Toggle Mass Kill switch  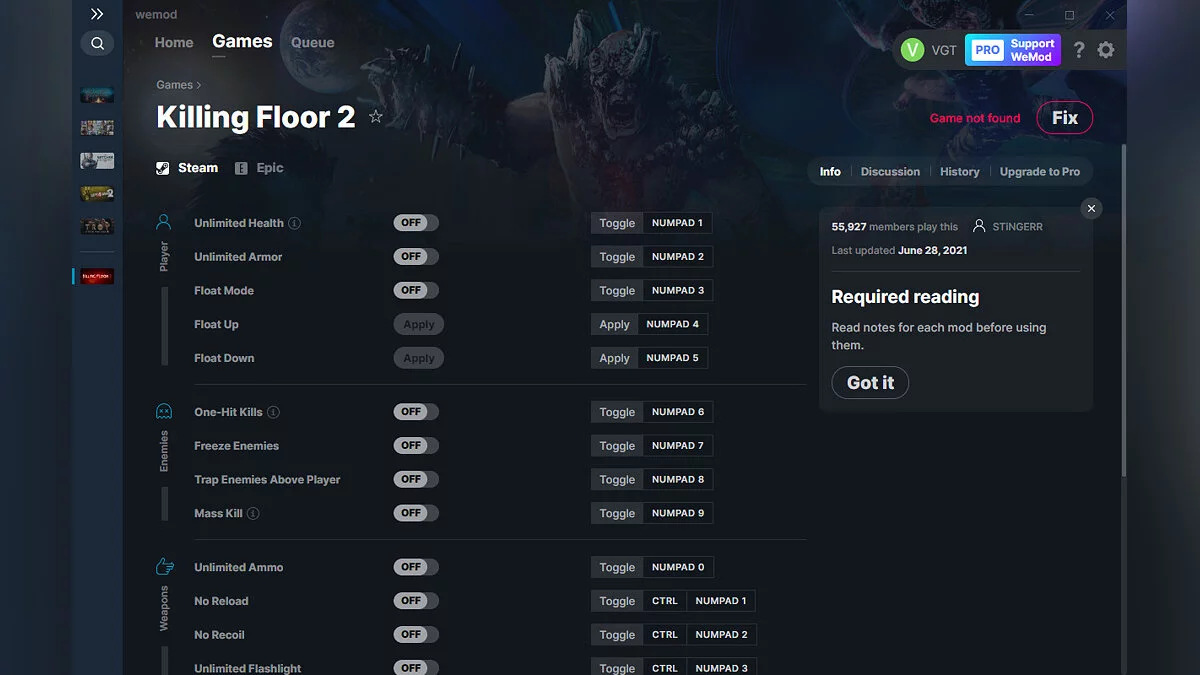416,513
